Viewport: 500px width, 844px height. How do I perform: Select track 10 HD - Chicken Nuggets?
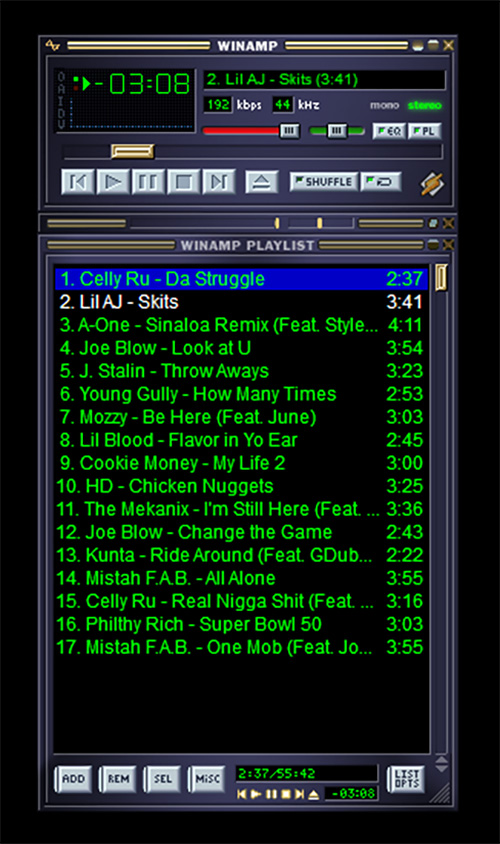(x=242, y=486)
